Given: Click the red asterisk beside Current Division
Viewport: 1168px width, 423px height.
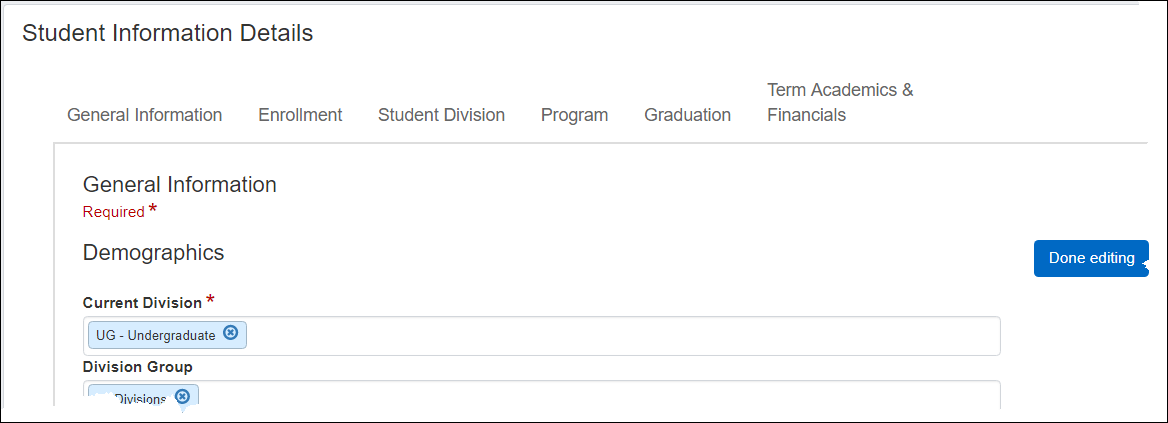Looking at the screenshot, I should [210, 300].
